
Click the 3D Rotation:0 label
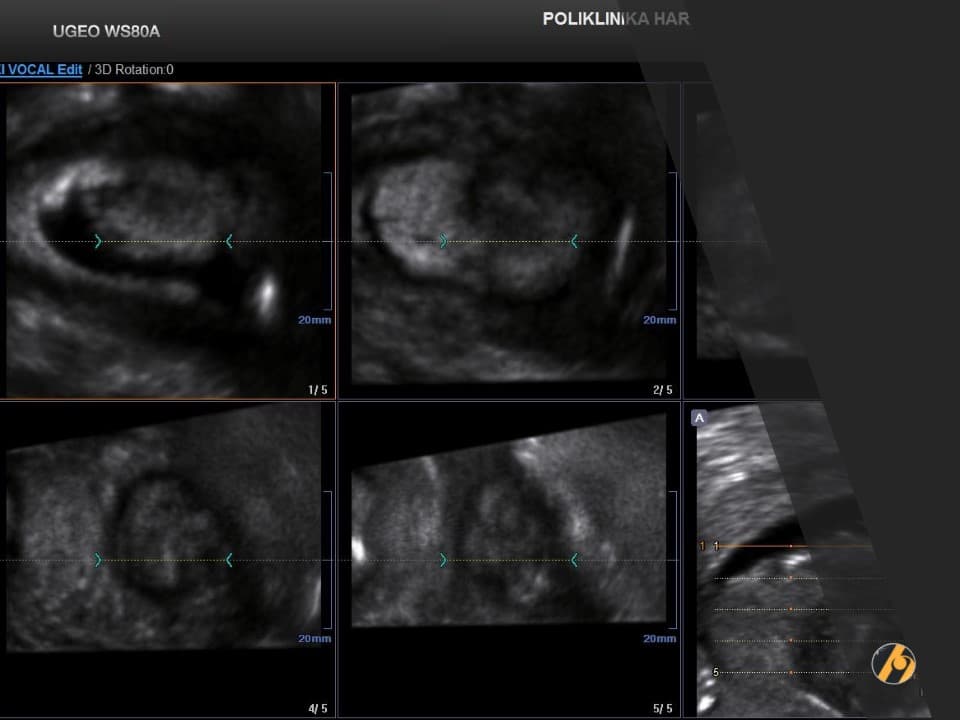coord(134,70)
